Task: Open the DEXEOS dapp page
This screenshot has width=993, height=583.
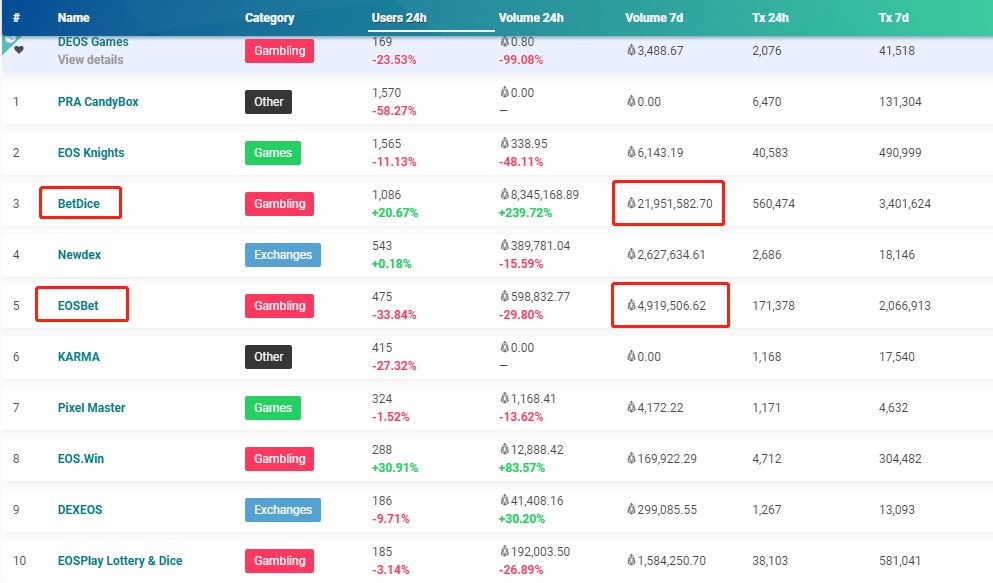Action: [x=80, y=510]
